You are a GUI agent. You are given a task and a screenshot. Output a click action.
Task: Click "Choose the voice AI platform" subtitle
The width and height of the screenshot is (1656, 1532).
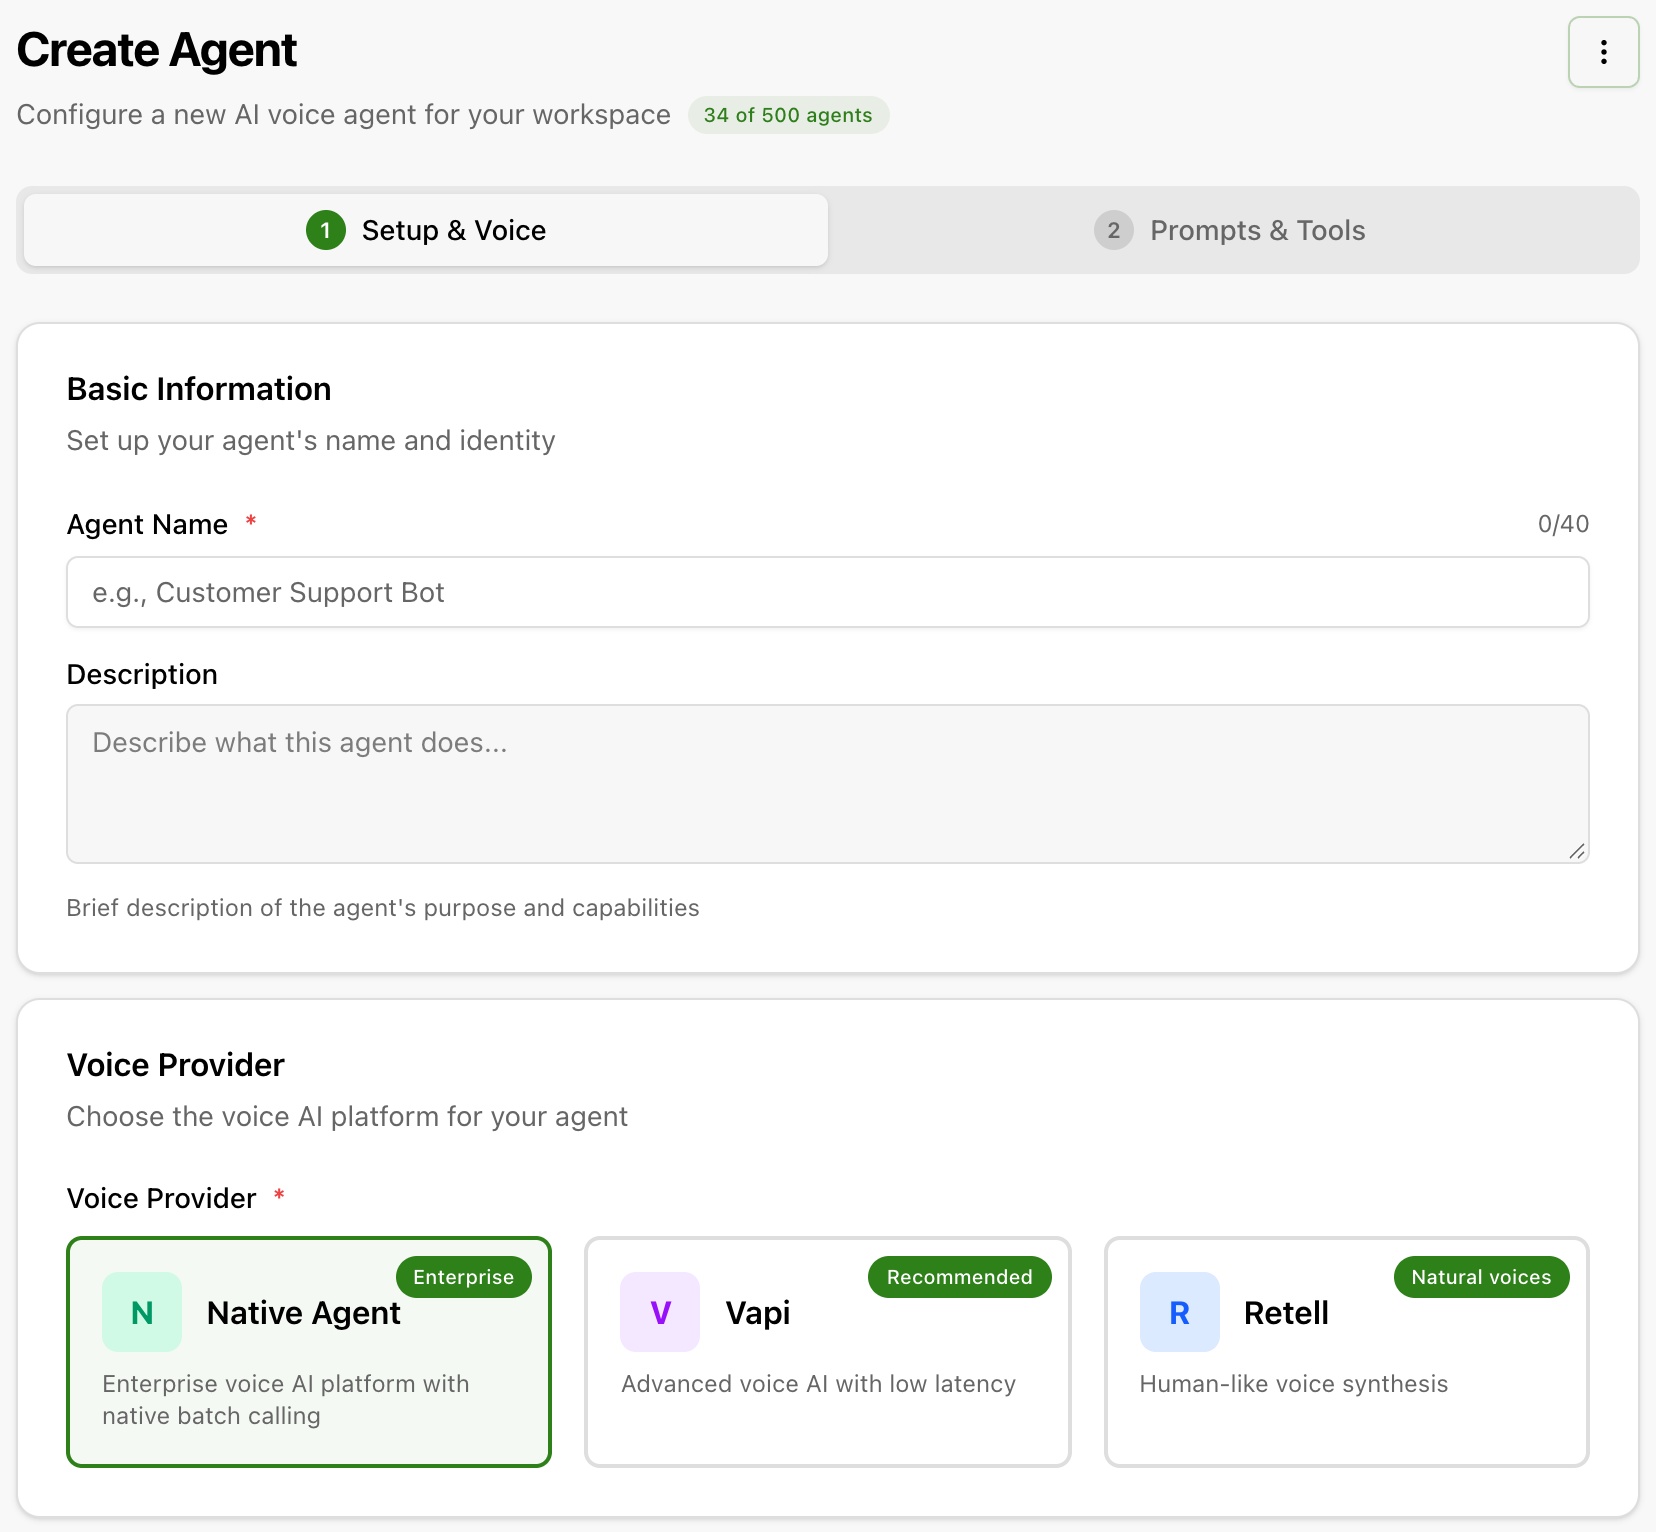click(x=347, y=1117)
